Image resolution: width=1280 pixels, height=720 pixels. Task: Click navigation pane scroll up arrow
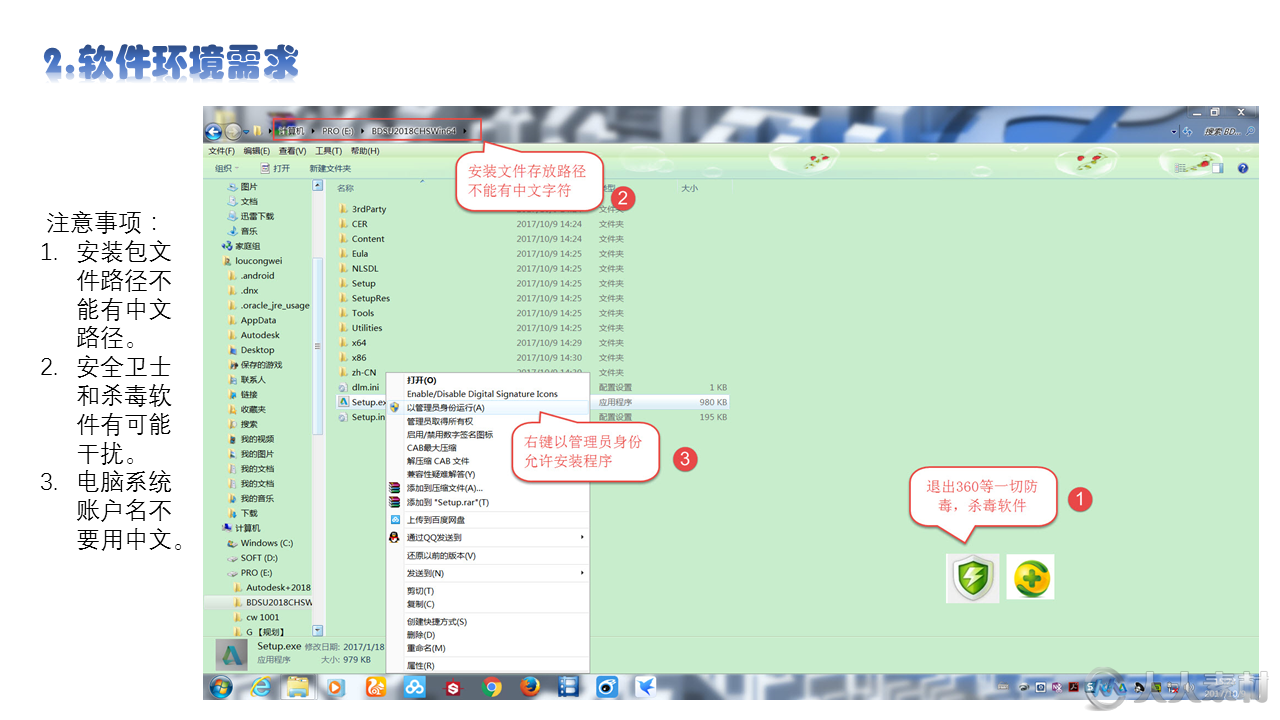(x=318, y=186)
